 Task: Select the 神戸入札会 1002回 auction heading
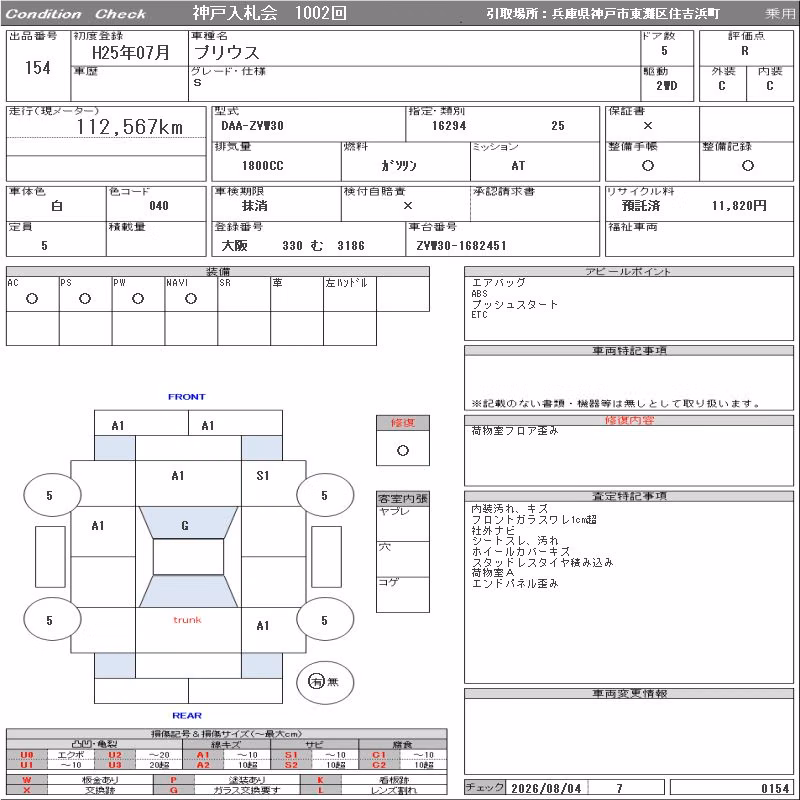click(269, 13)
